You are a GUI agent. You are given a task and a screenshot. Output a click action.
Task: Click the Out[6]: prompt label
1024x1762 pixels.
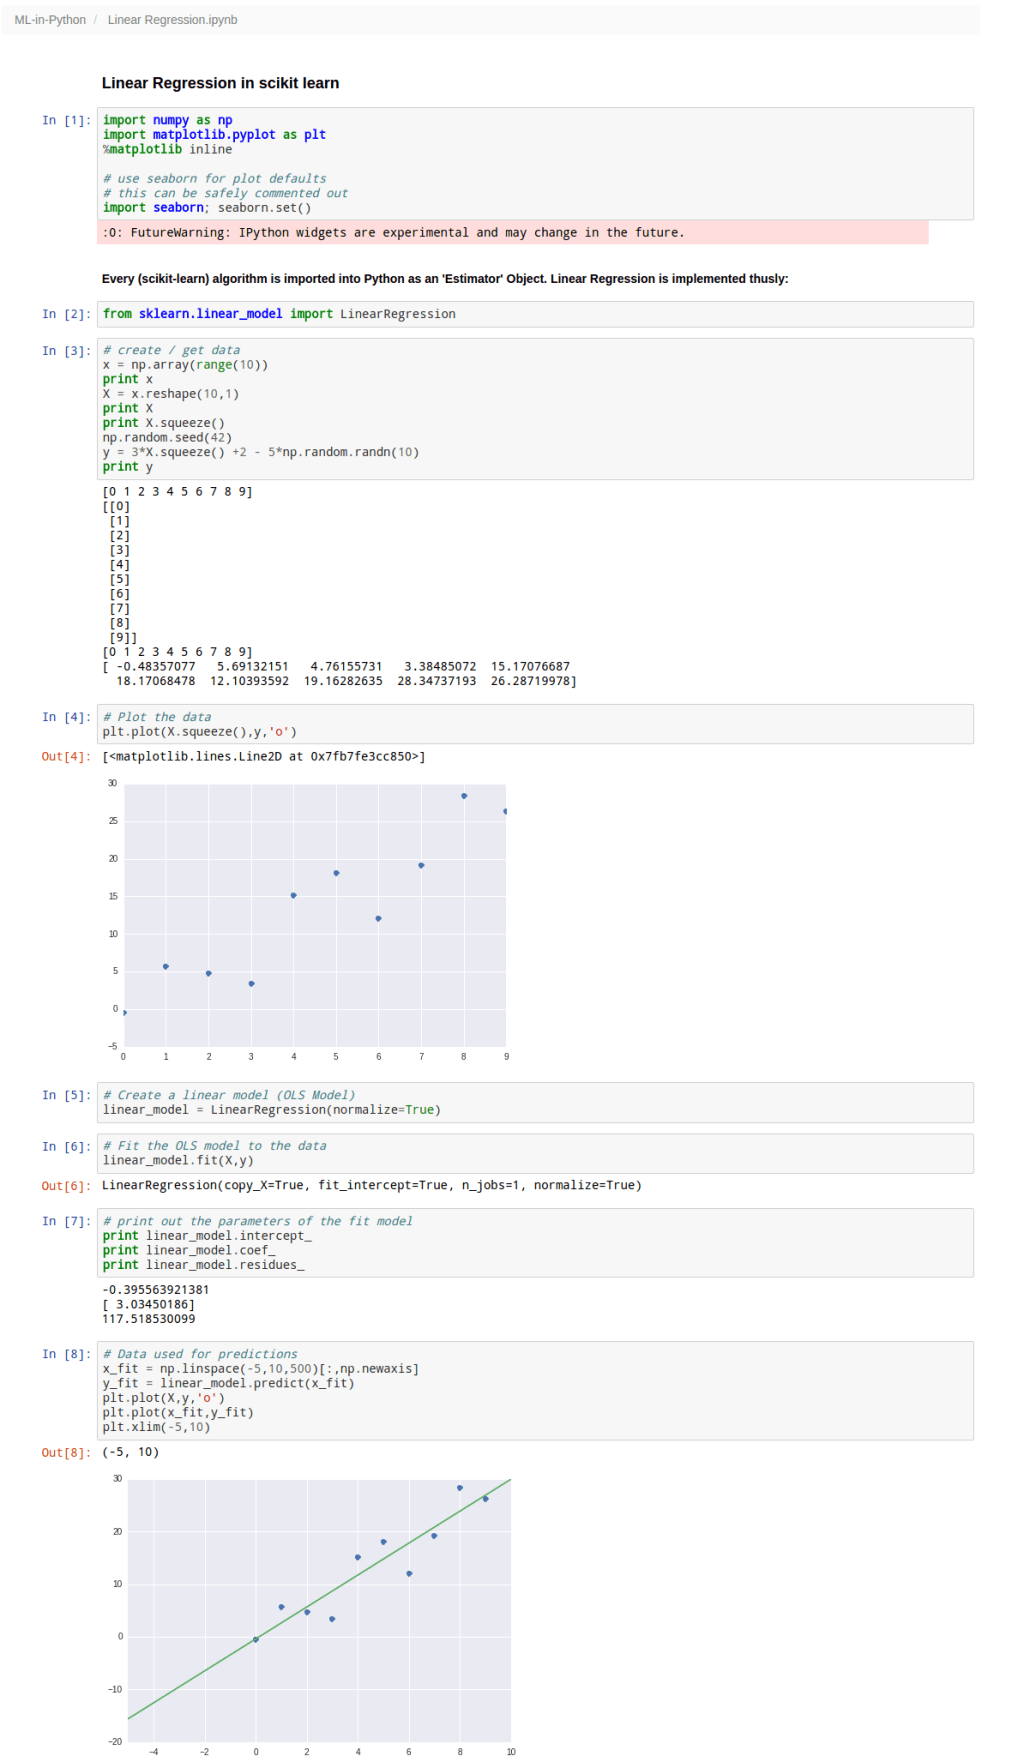pyautogui.click(x=66, y=1186)
